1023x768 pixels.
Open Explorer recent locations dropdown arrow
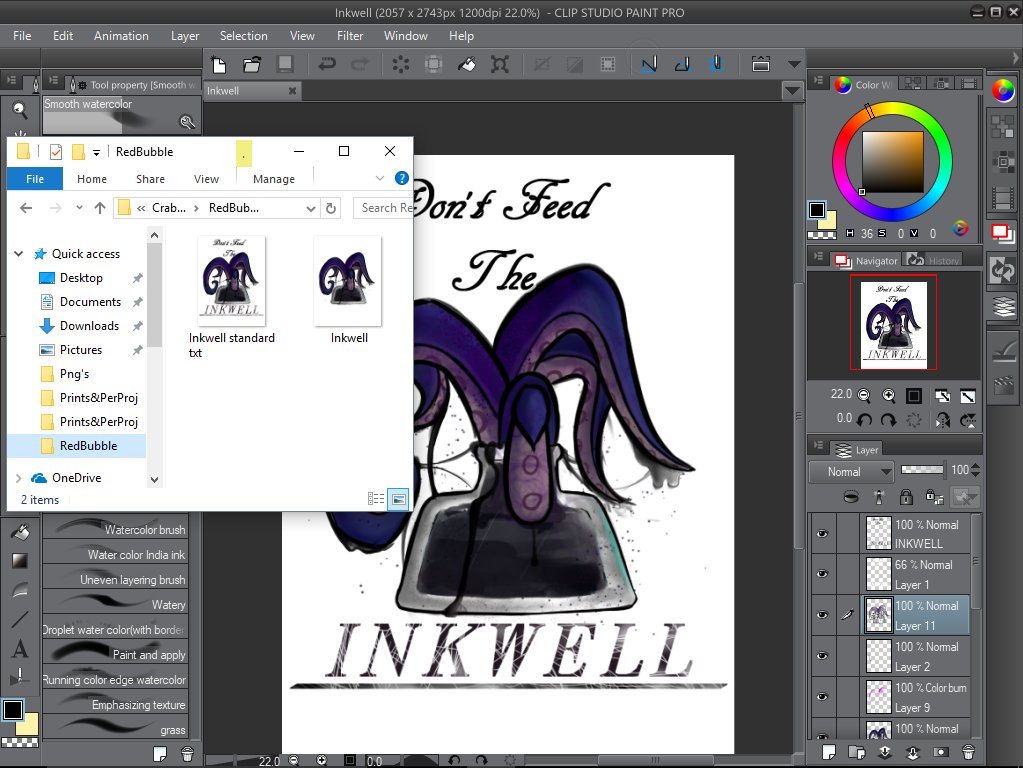tap(79, 207)
